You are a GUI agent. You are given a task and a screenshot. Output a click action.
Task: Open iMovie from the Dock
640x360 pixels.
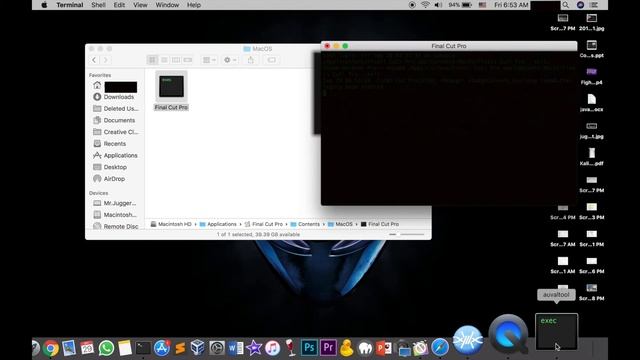click(x=254, y=348)
